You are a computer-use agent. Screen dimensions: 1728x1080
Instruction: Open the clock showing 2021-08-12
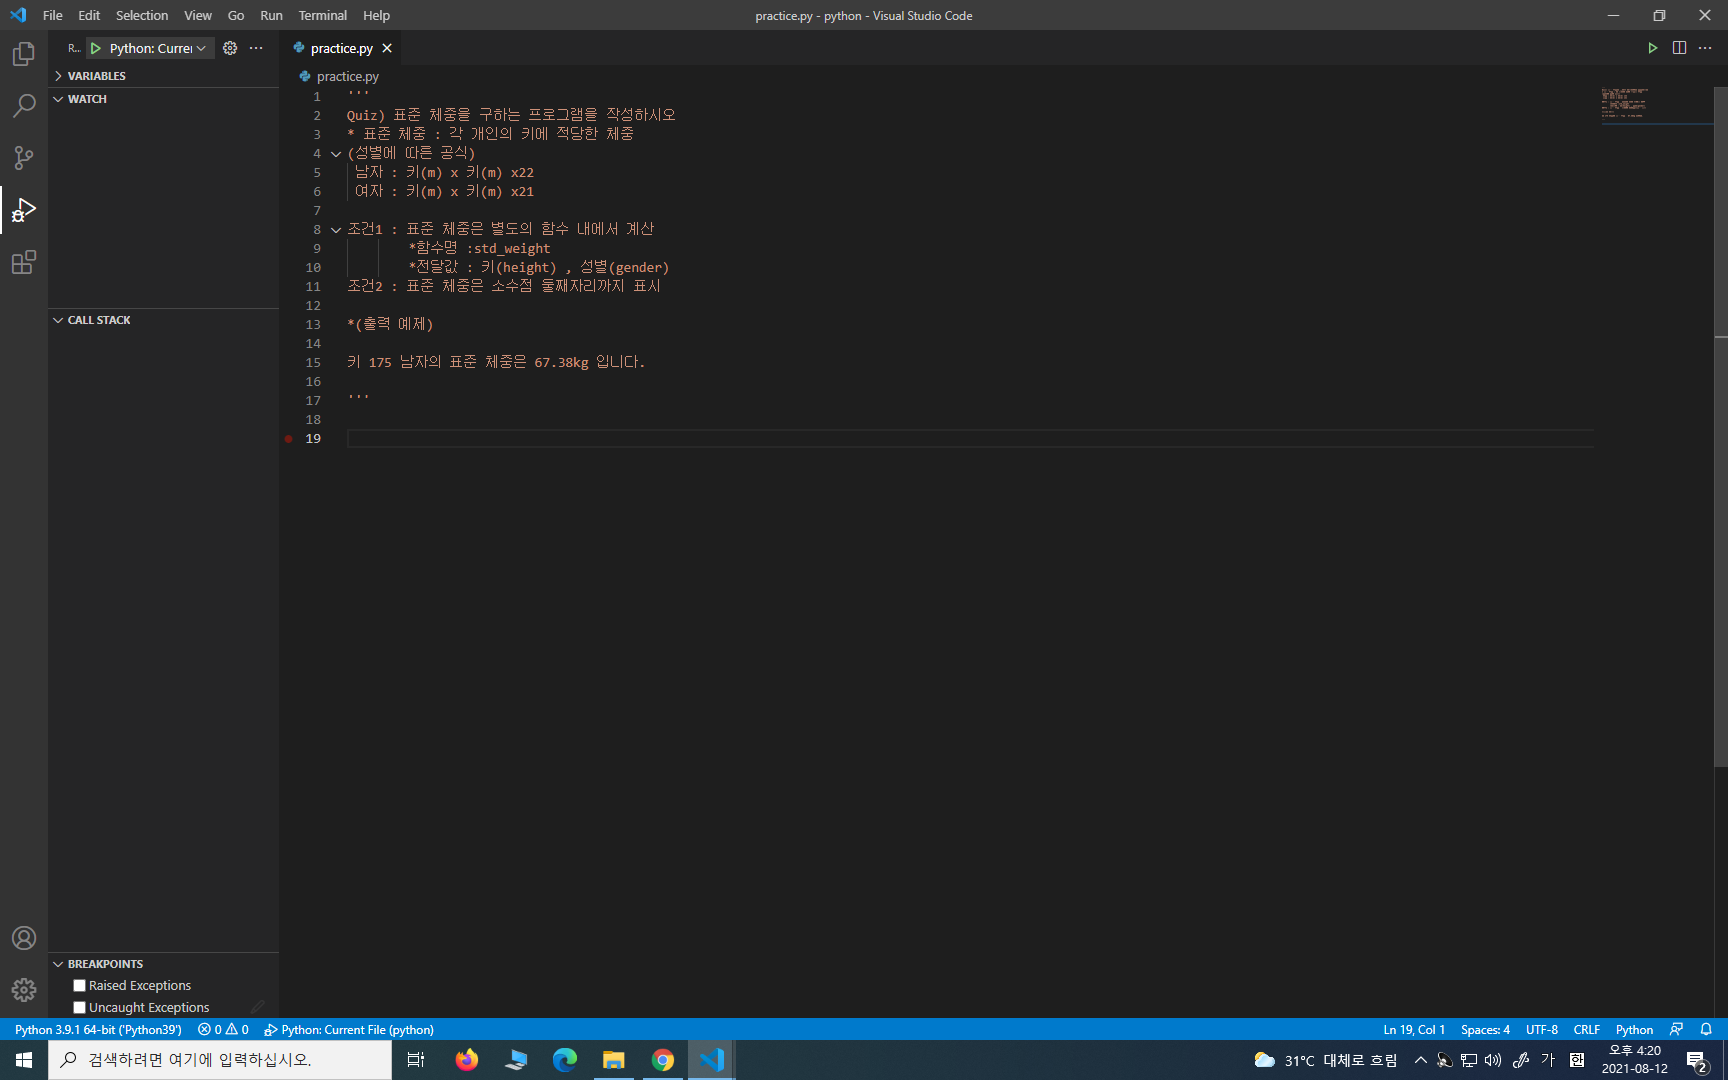(x=1635, y=1060)
